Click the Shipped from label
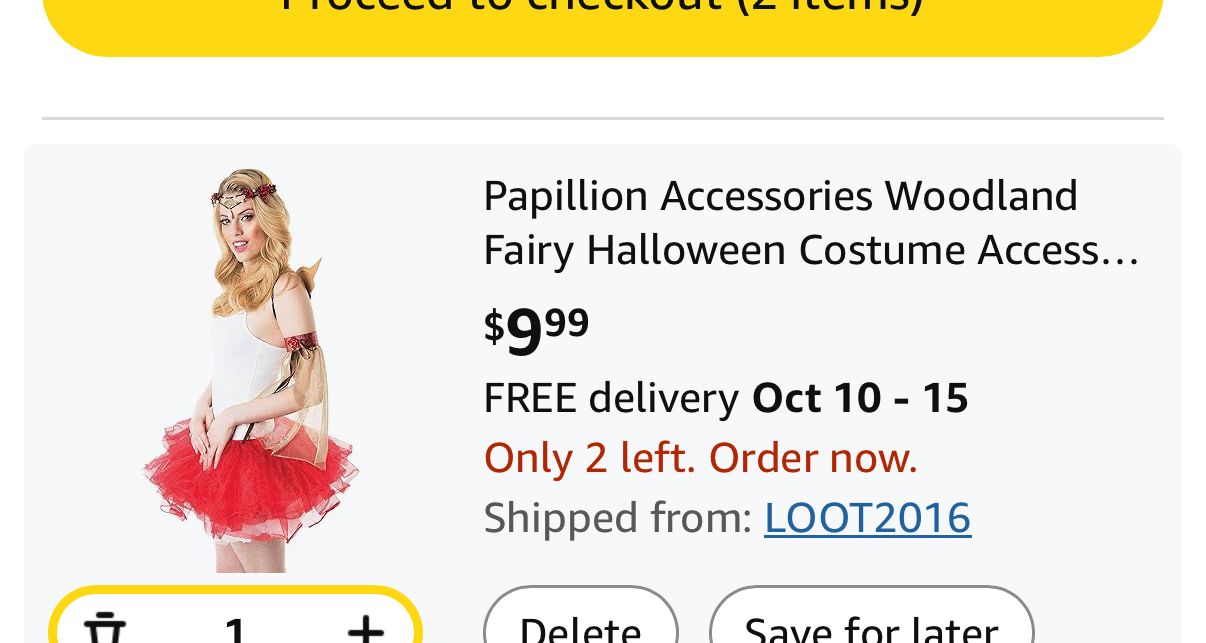Screen dimensions: 1206x643 click(x=617, y=518)
